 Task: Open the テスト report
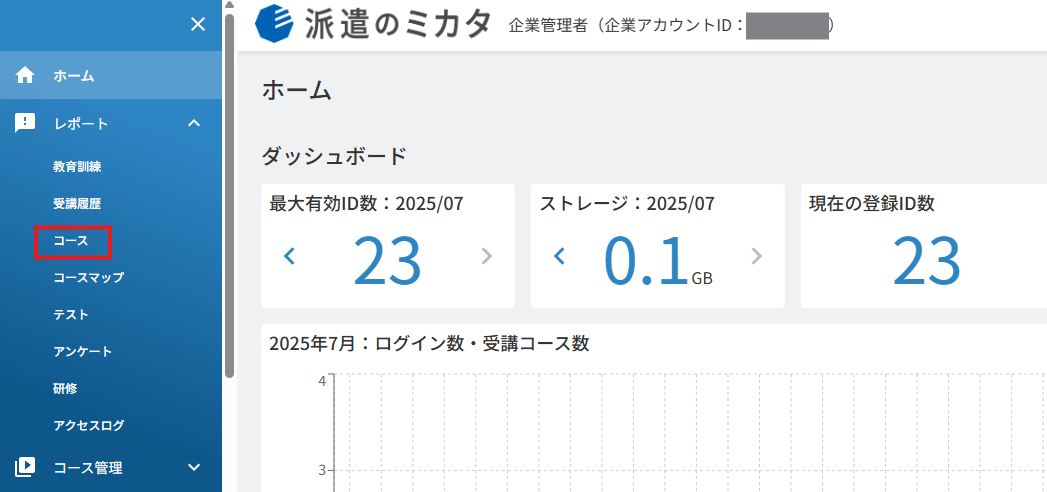(71, 314)
